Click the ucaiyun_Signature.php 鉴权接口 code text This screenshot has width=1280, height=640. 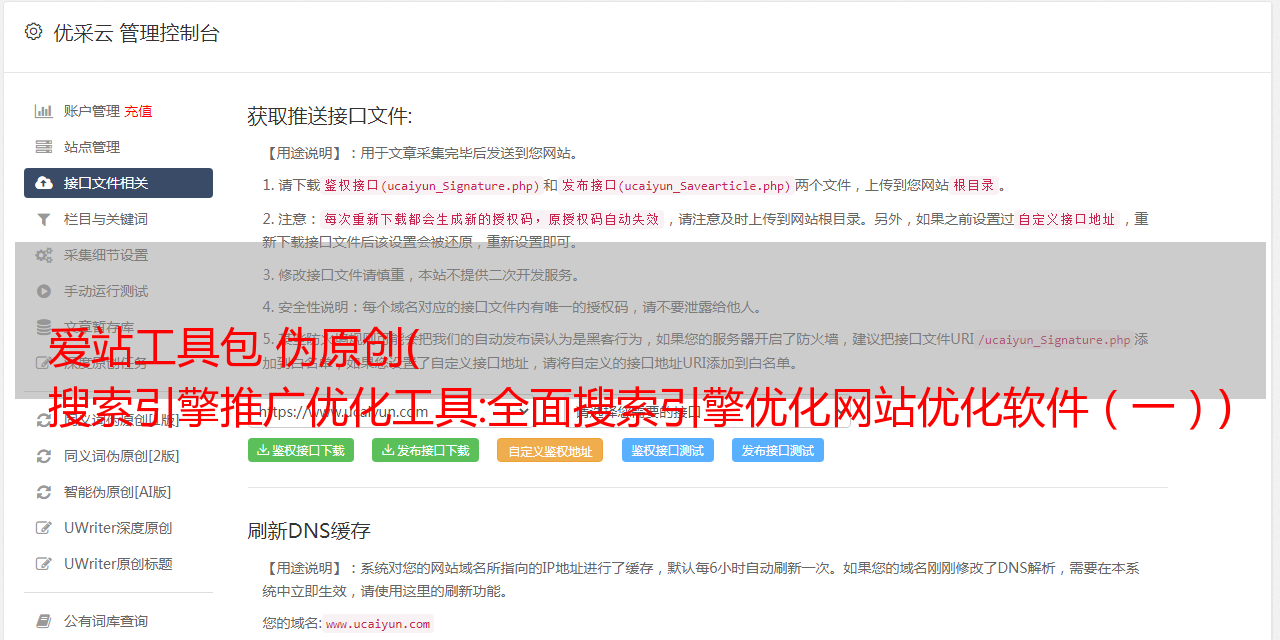pyautogui.click(x=431, y=185)
